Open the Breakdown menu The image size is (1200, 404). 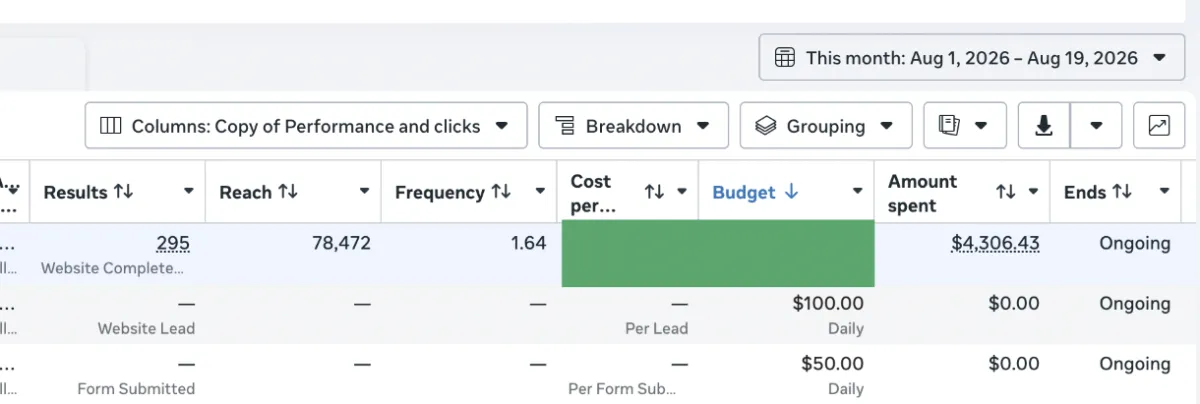pyautogui.click(x=633, y=126)
